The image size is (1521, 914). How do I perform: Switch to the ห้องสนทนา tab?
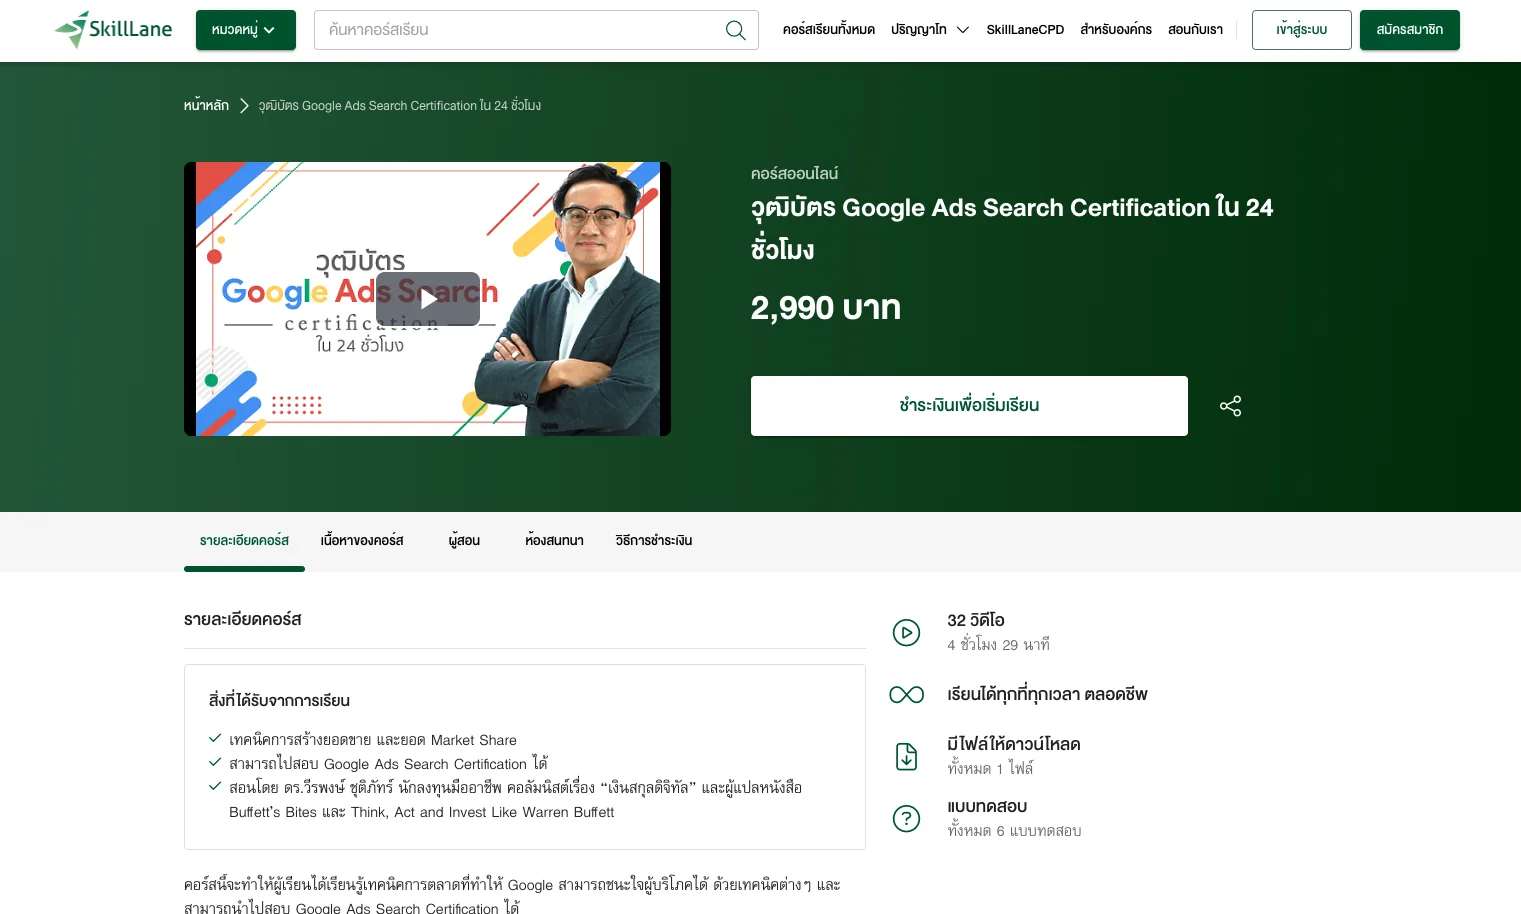click(x=554, y=541)
